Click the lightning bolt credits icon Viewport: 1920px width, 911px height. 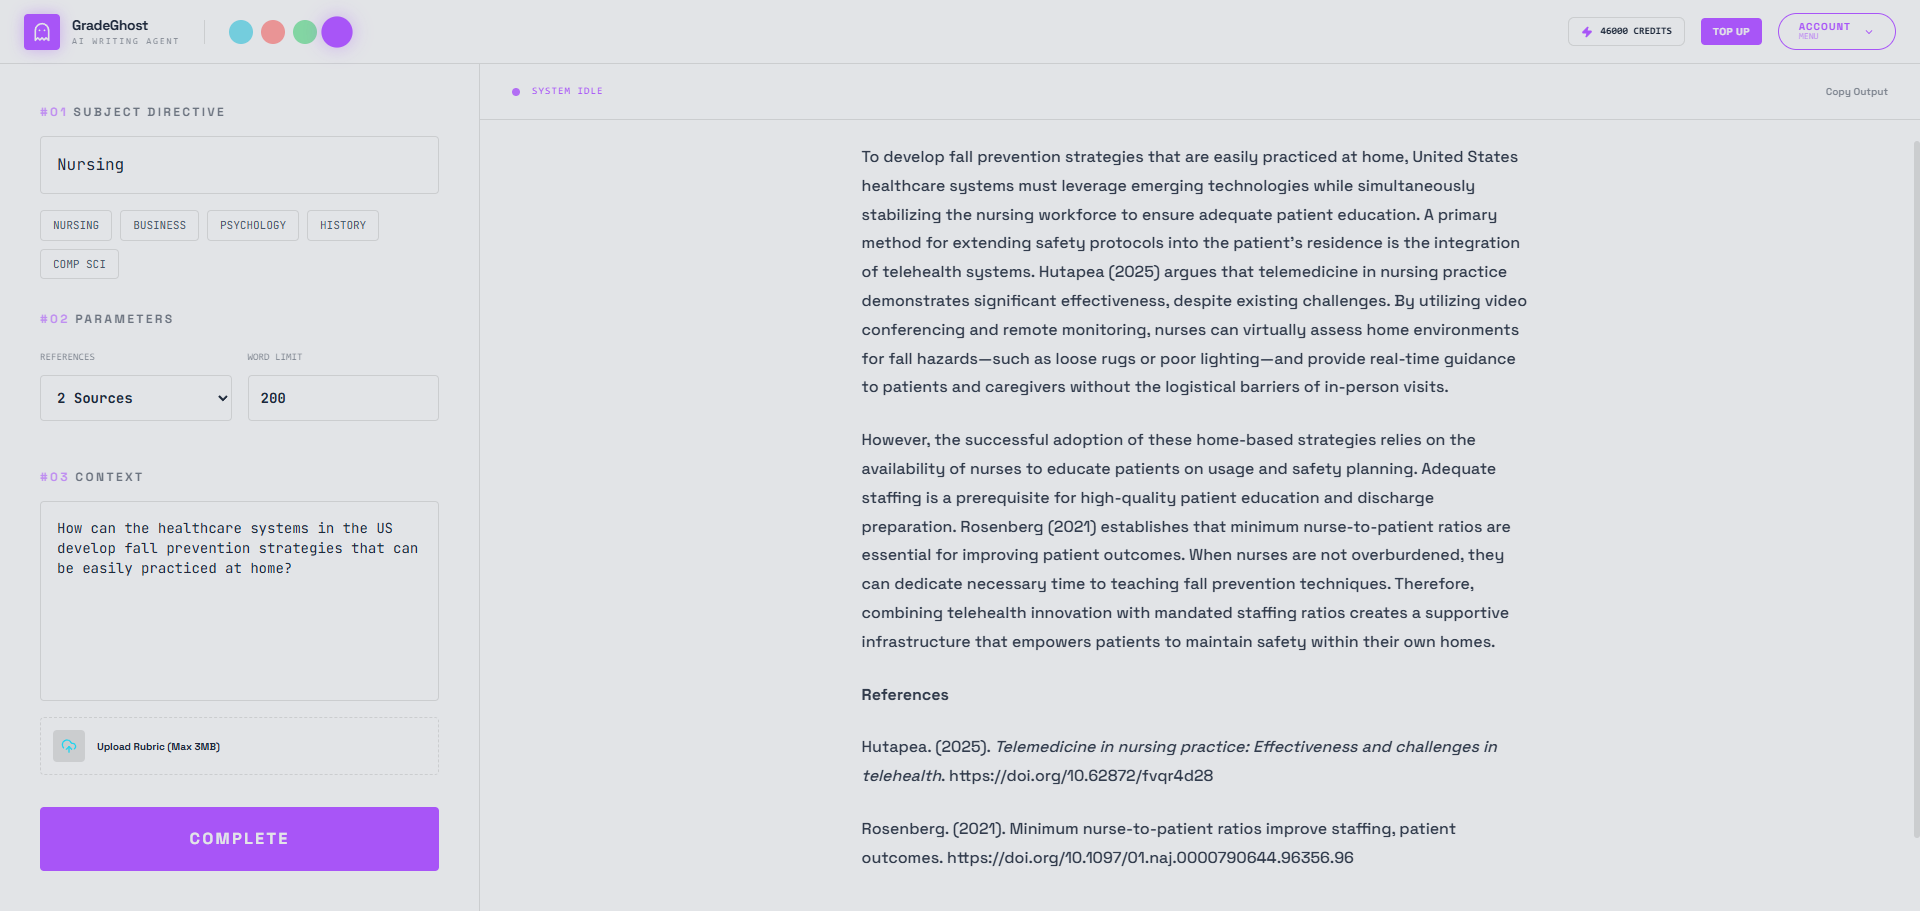[1587, 32]
